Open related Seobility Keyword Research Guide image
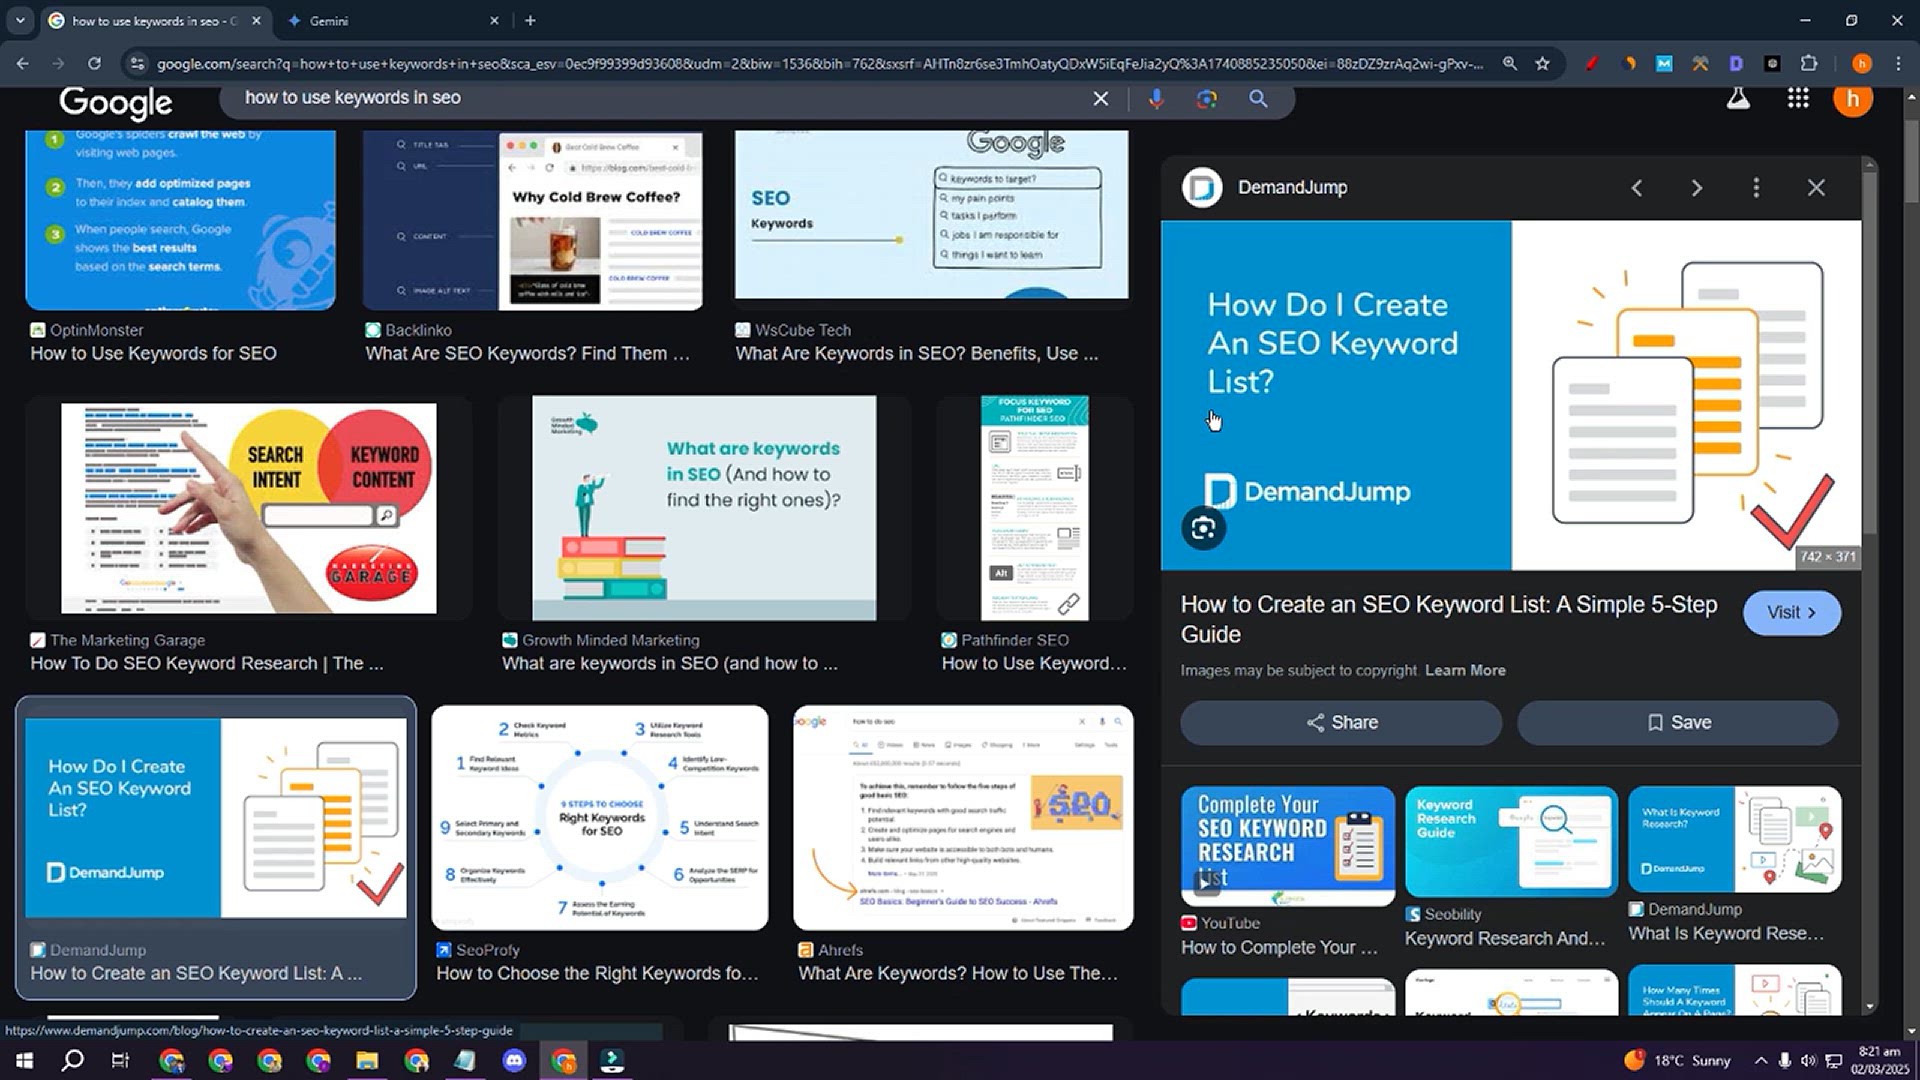 (1511, 841)
